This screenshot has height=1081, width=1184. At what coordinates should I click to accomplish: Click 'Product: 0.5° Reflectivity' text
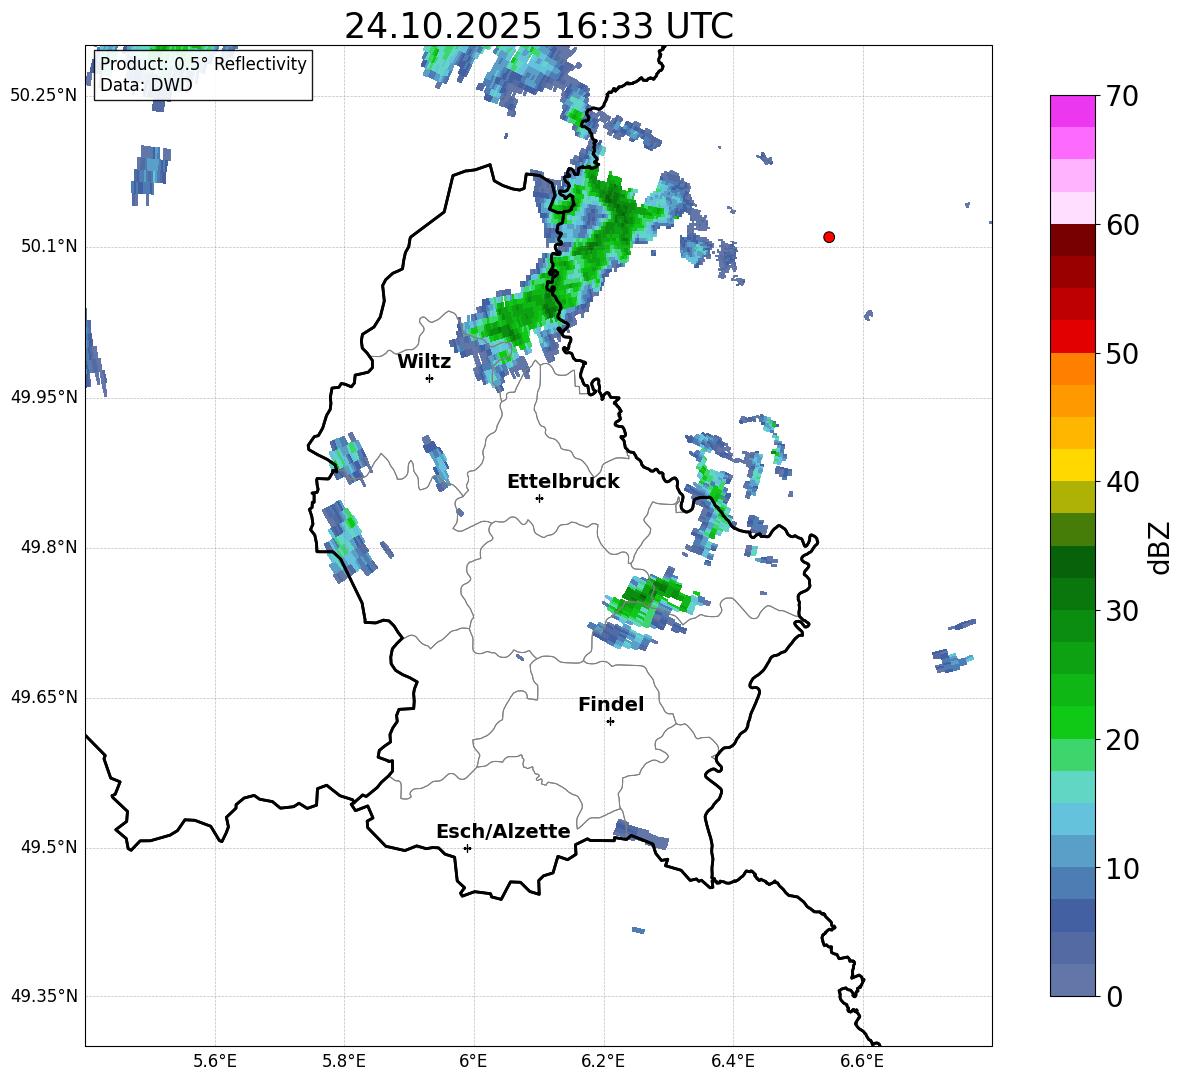[x=203, y=63]
